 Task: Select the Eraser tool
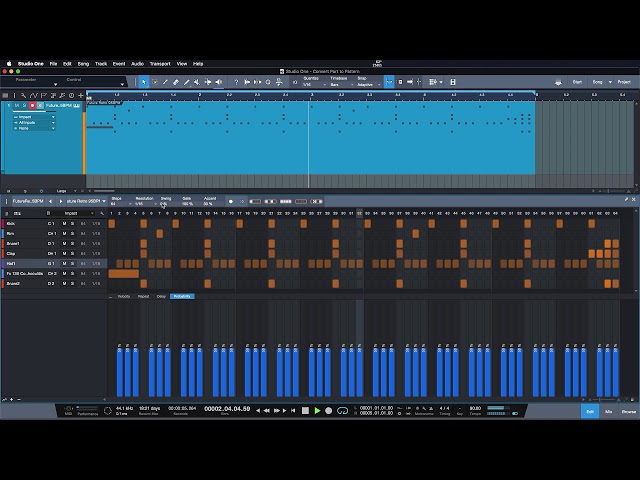click(176, 82)
